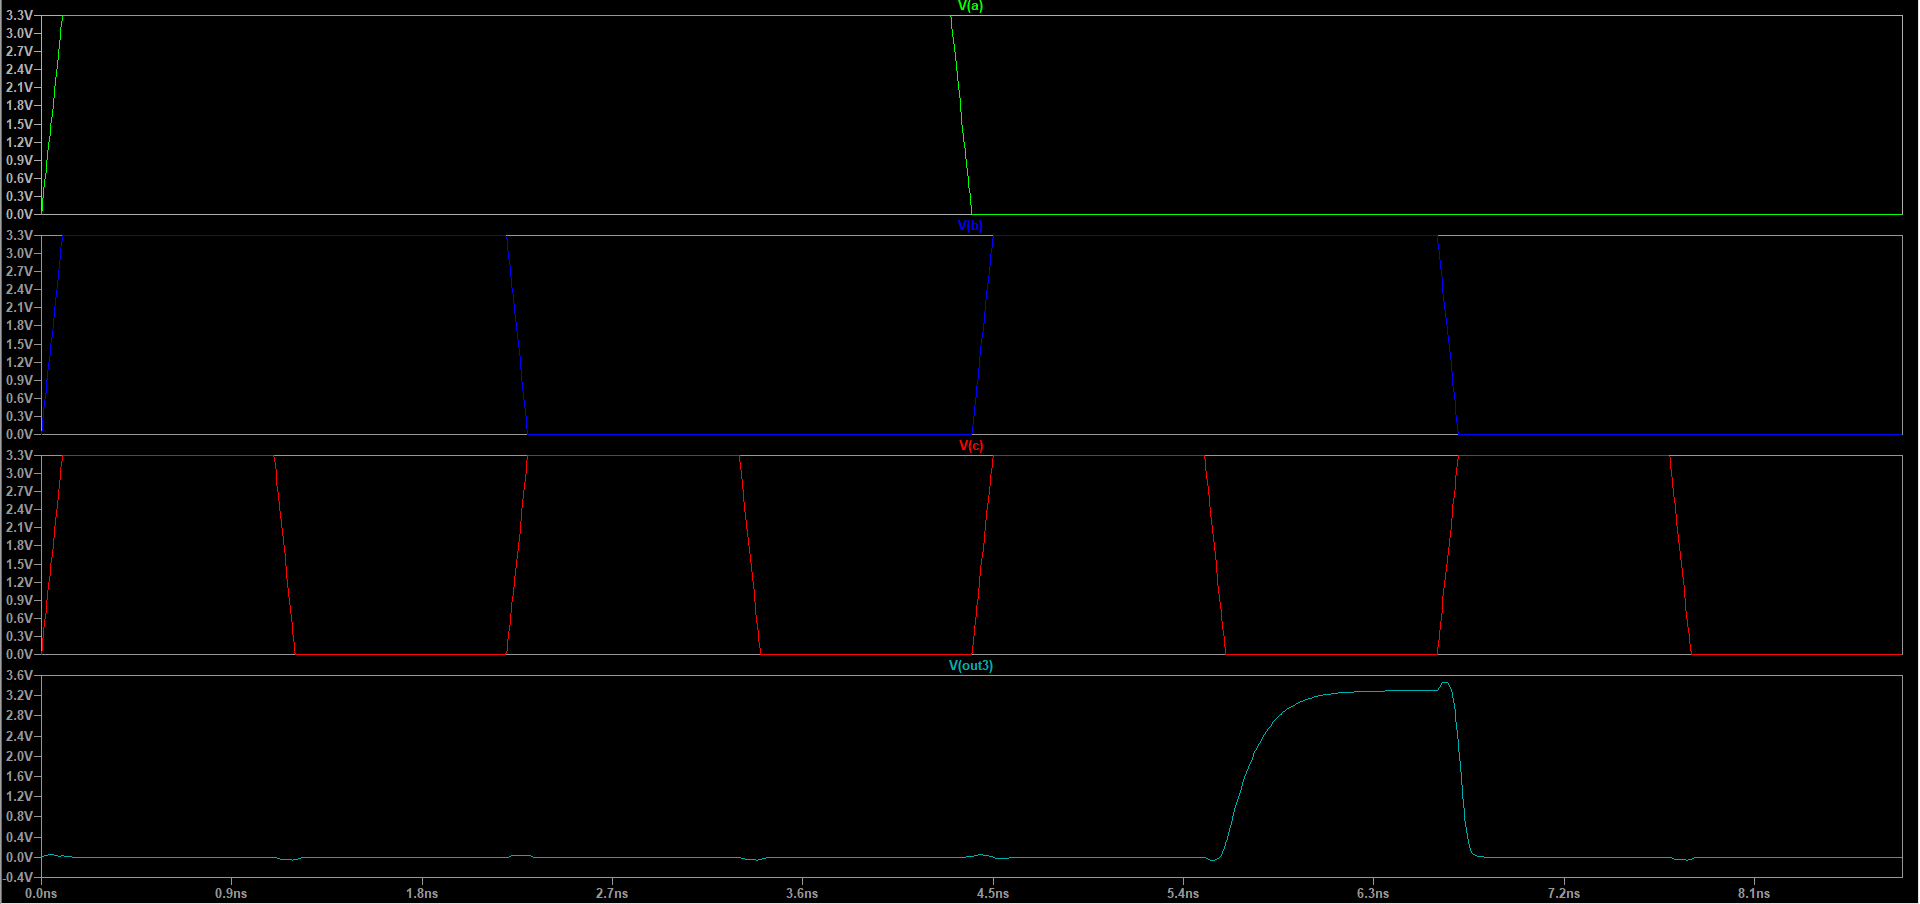Click the red V(c) trace label
This screenshot has width=1920, height=904.
pos(971,446)
